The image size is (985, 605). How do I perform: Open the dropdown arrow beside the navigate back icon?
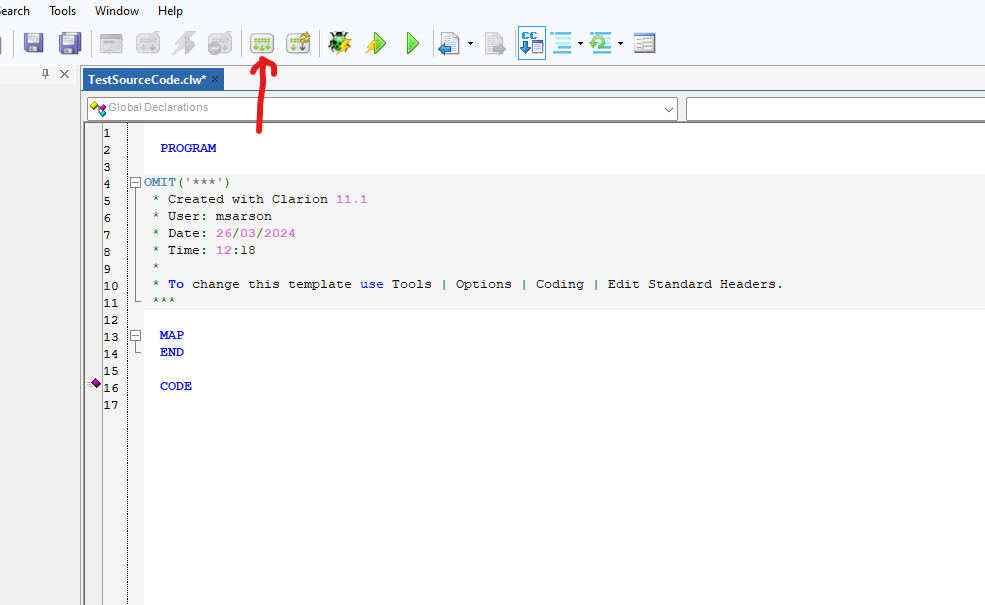point(470,44)
